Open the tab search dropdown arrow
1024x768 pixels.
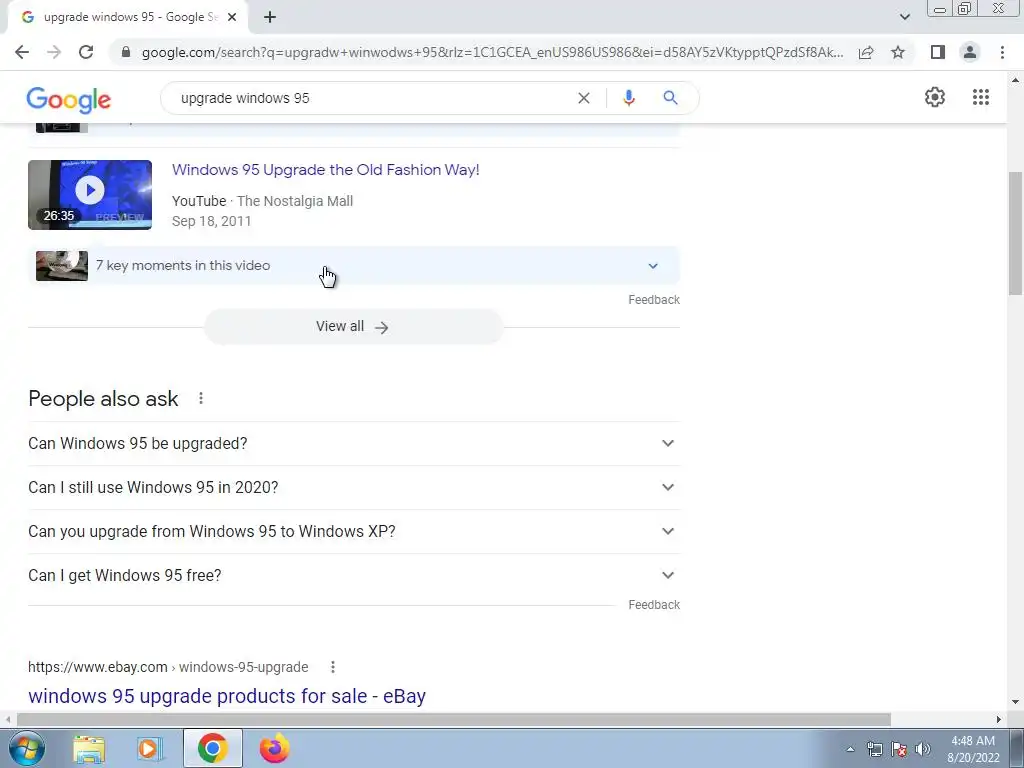point(904,17)
